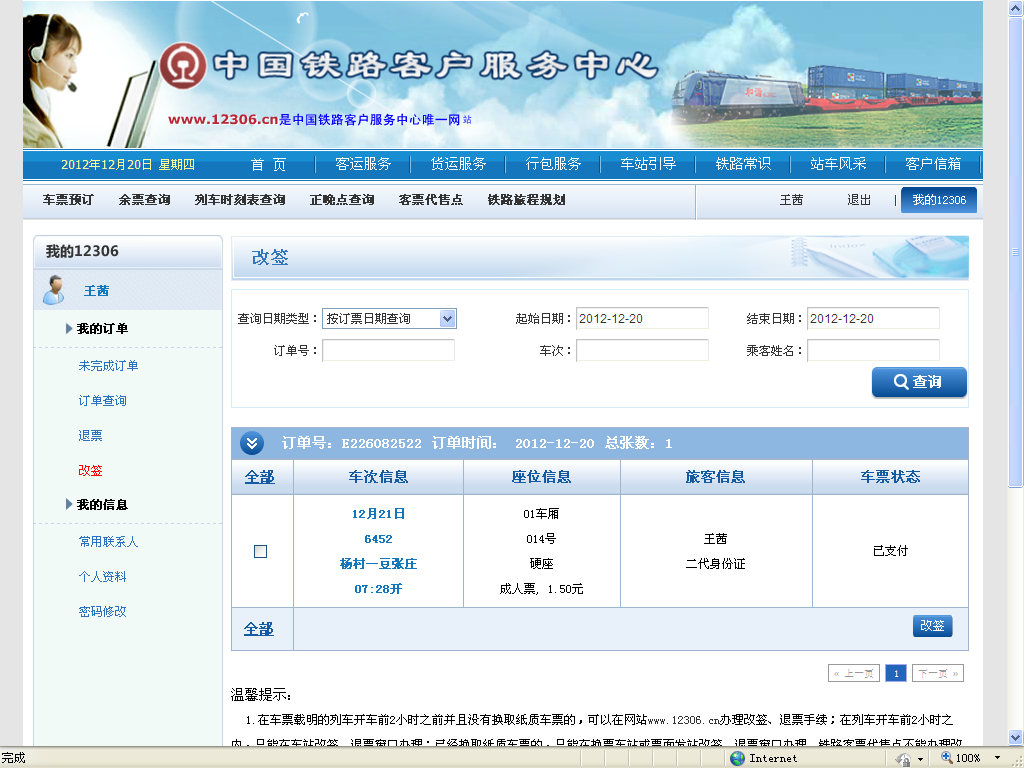Tick the checkbox for train 6452 ticket

(x=261, y=551)
